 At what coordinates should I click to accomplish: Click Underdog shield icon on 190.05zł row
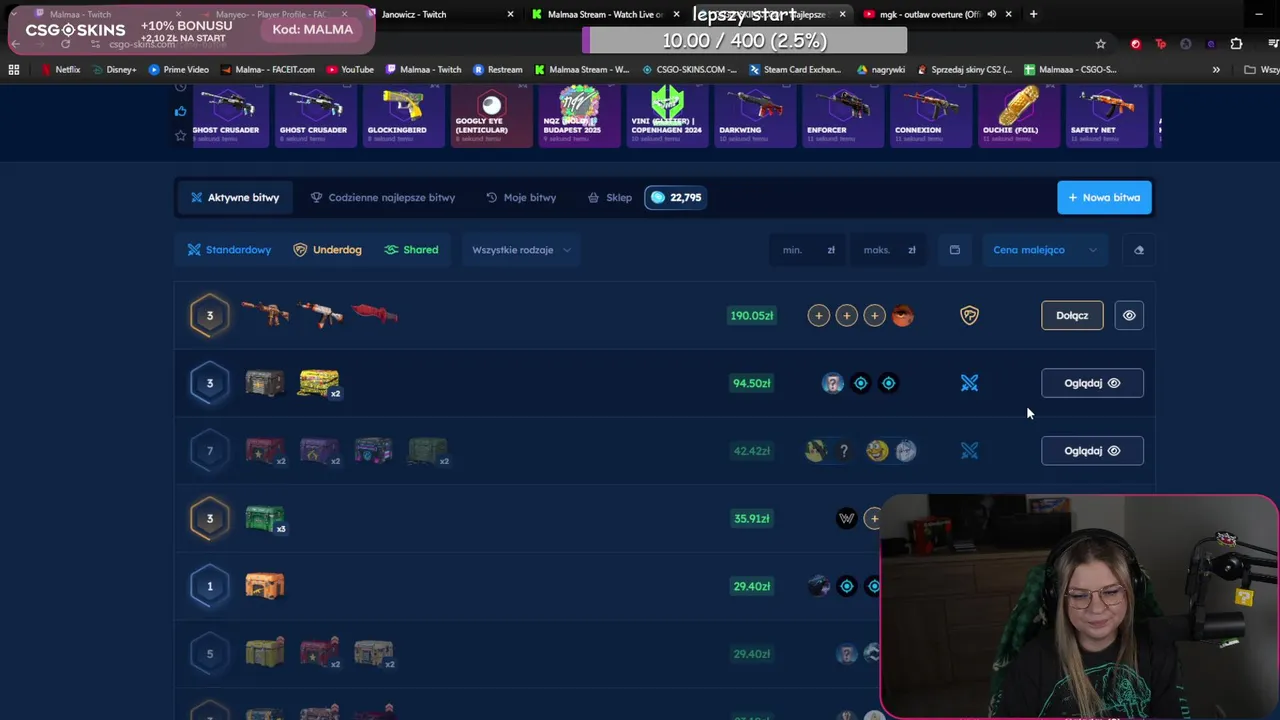point(970,316)
